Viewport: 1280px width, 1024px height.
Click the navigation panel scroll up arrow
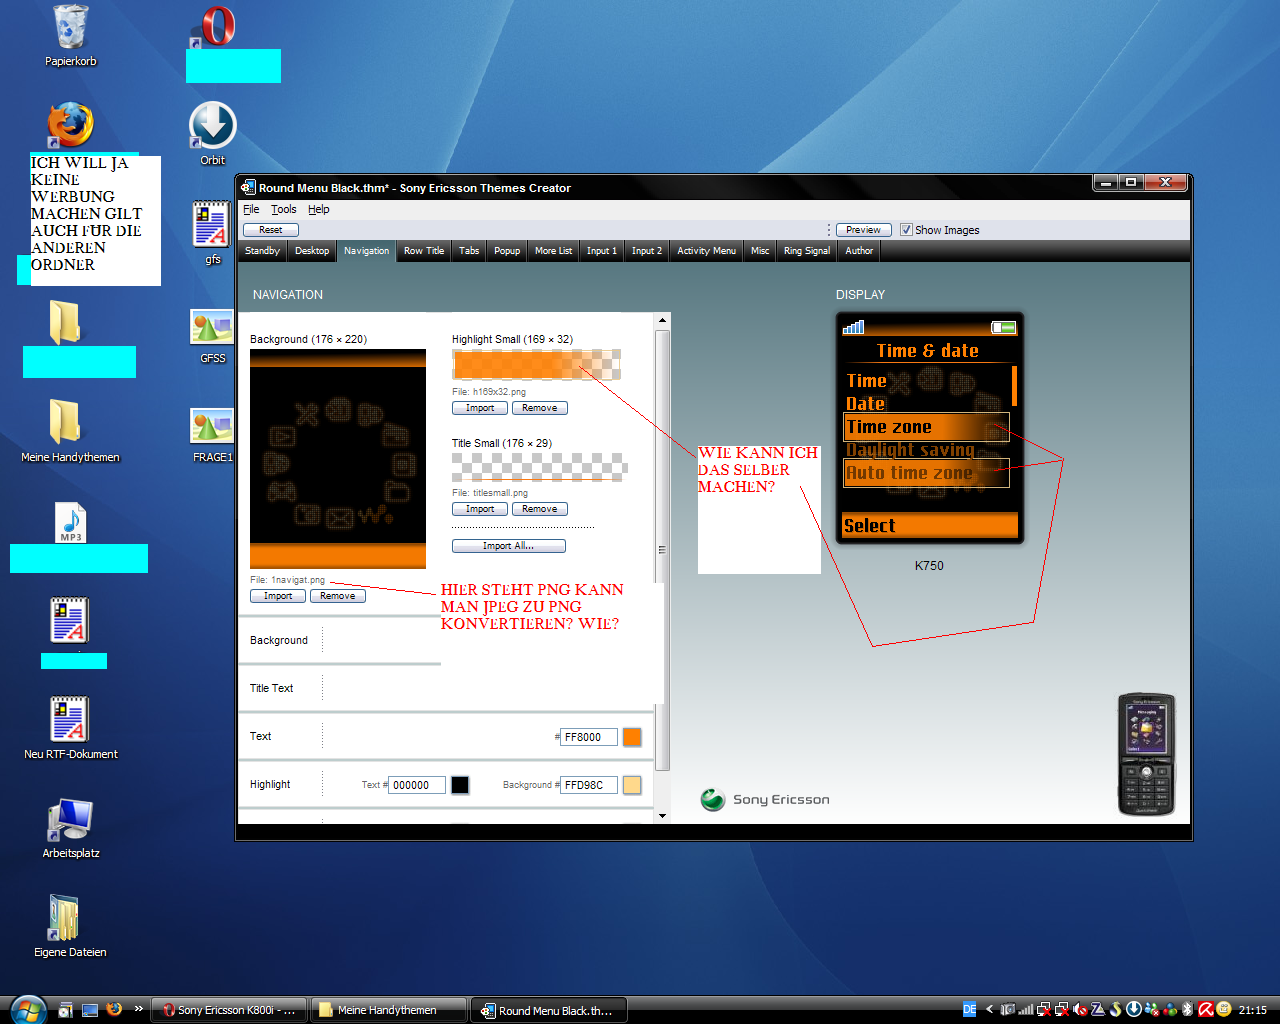[x=662, y=321]
